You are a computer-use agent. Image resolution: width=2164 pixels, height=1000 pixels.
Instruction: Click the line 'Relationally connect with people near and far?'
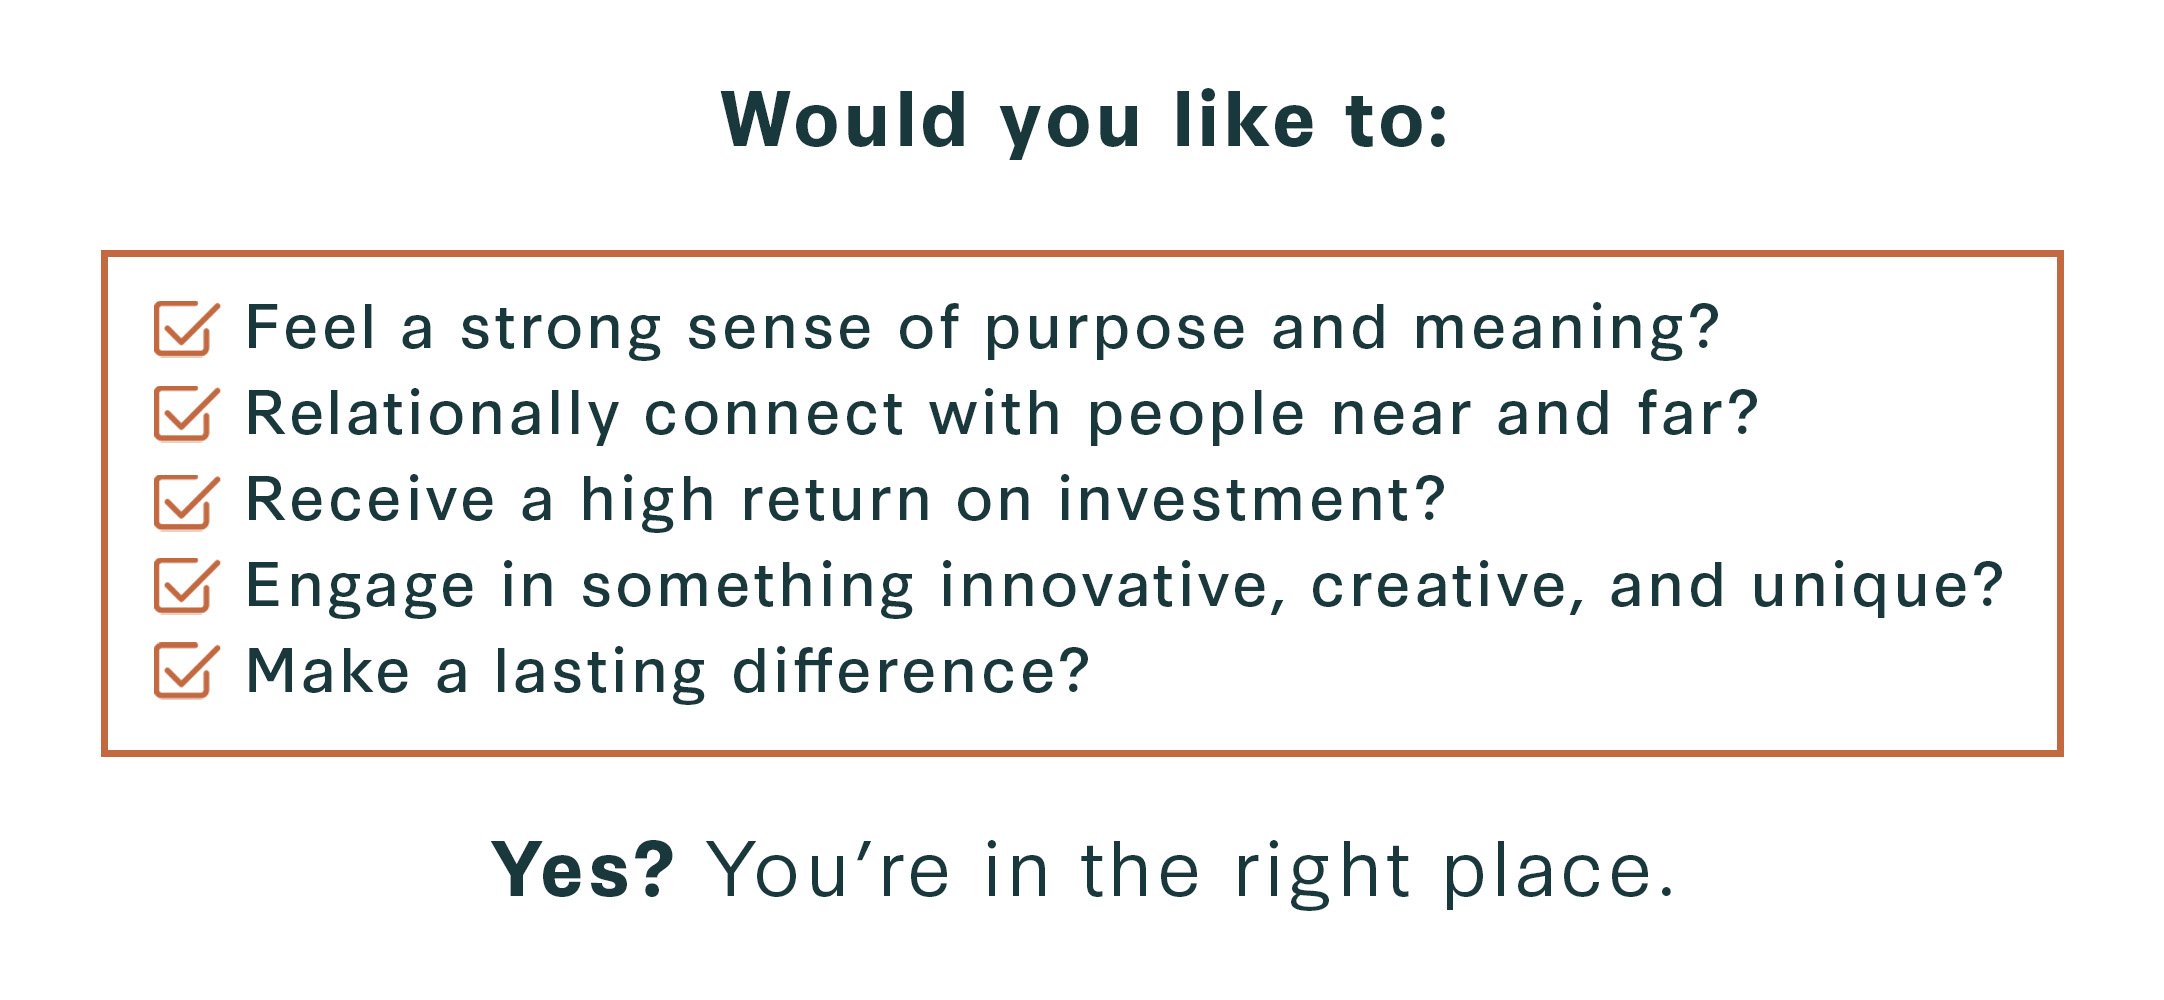(1002, 415)
